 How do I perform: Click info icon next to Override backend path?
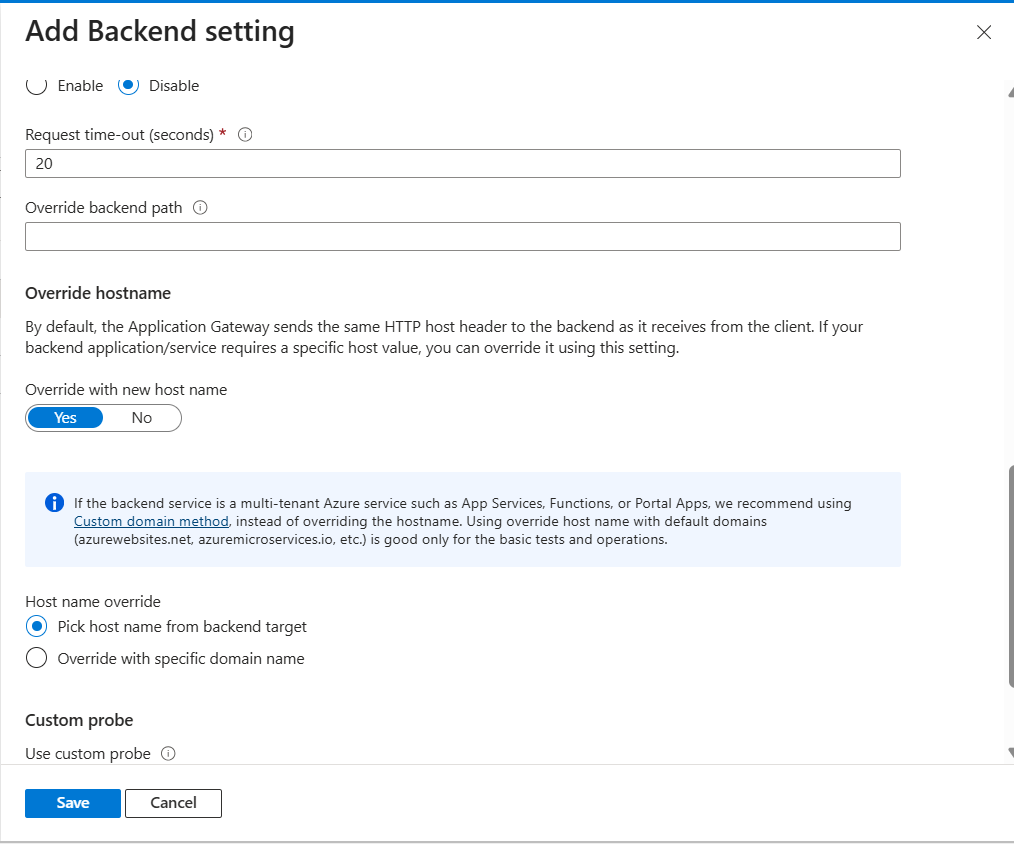point(200,208)
